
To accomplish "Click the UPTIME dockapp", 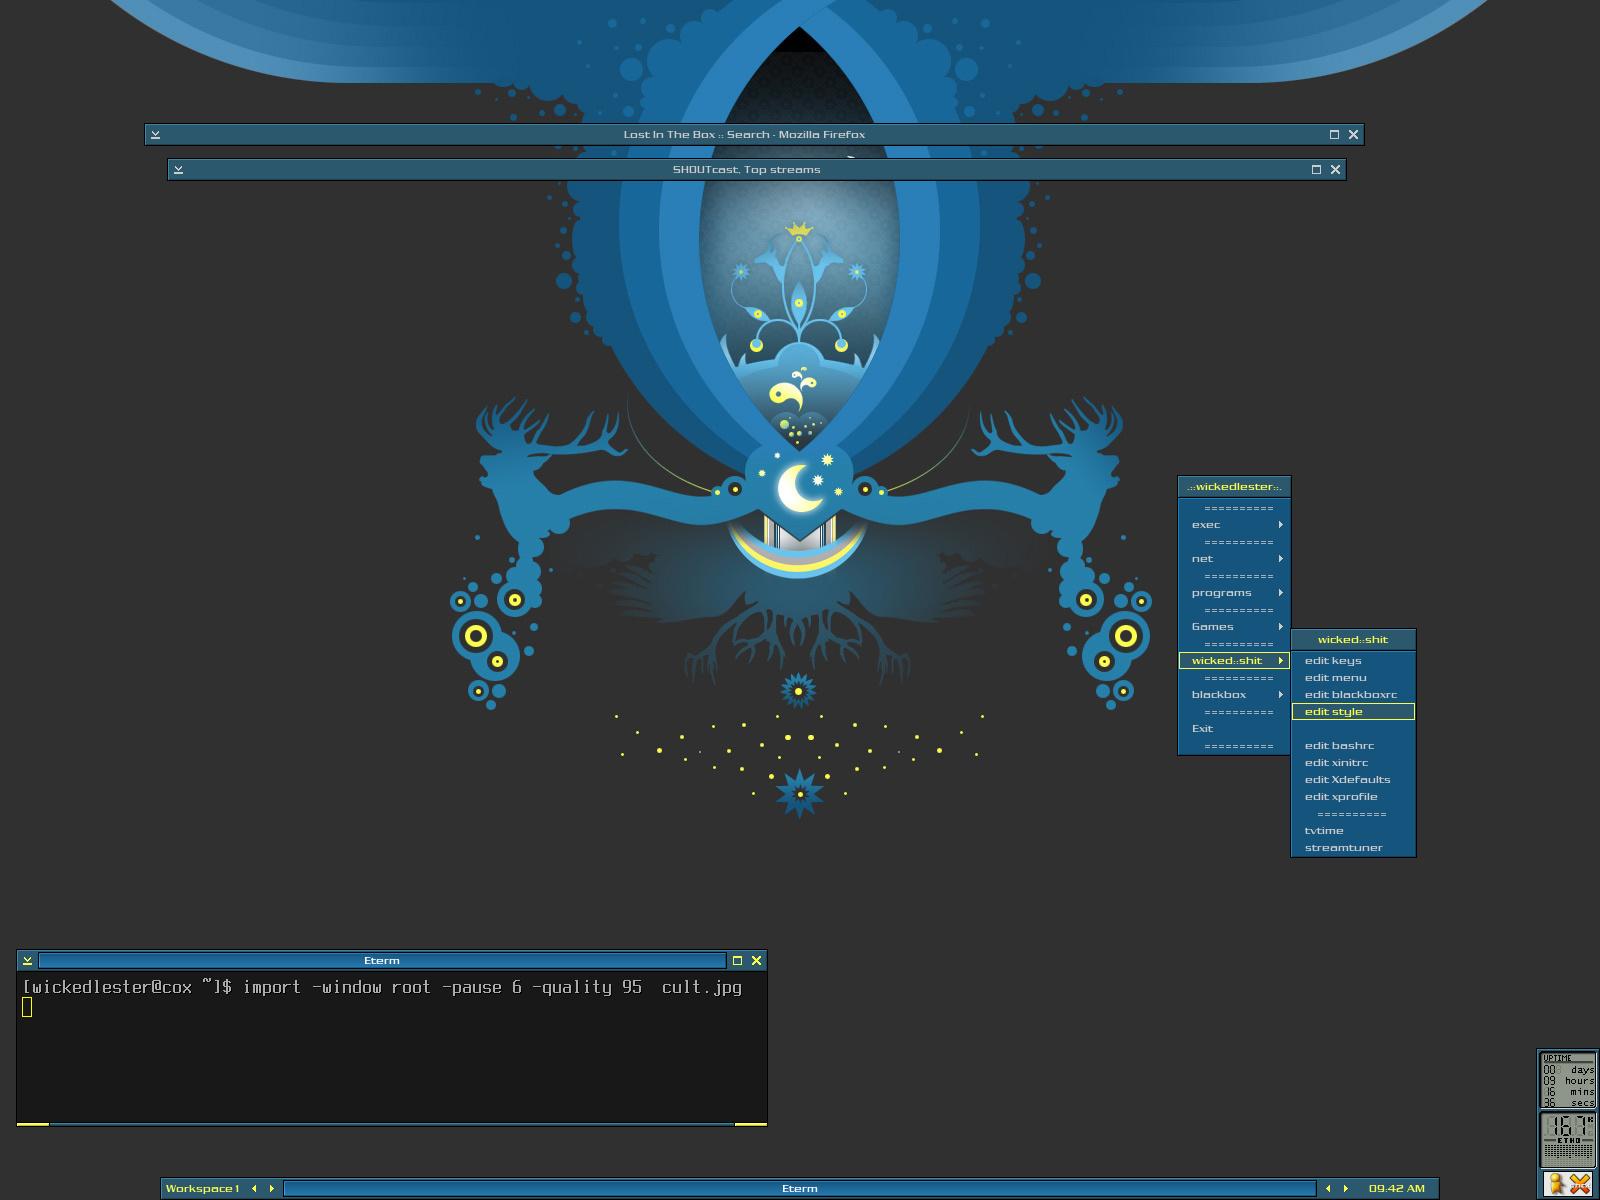I will point(1568,1080).
